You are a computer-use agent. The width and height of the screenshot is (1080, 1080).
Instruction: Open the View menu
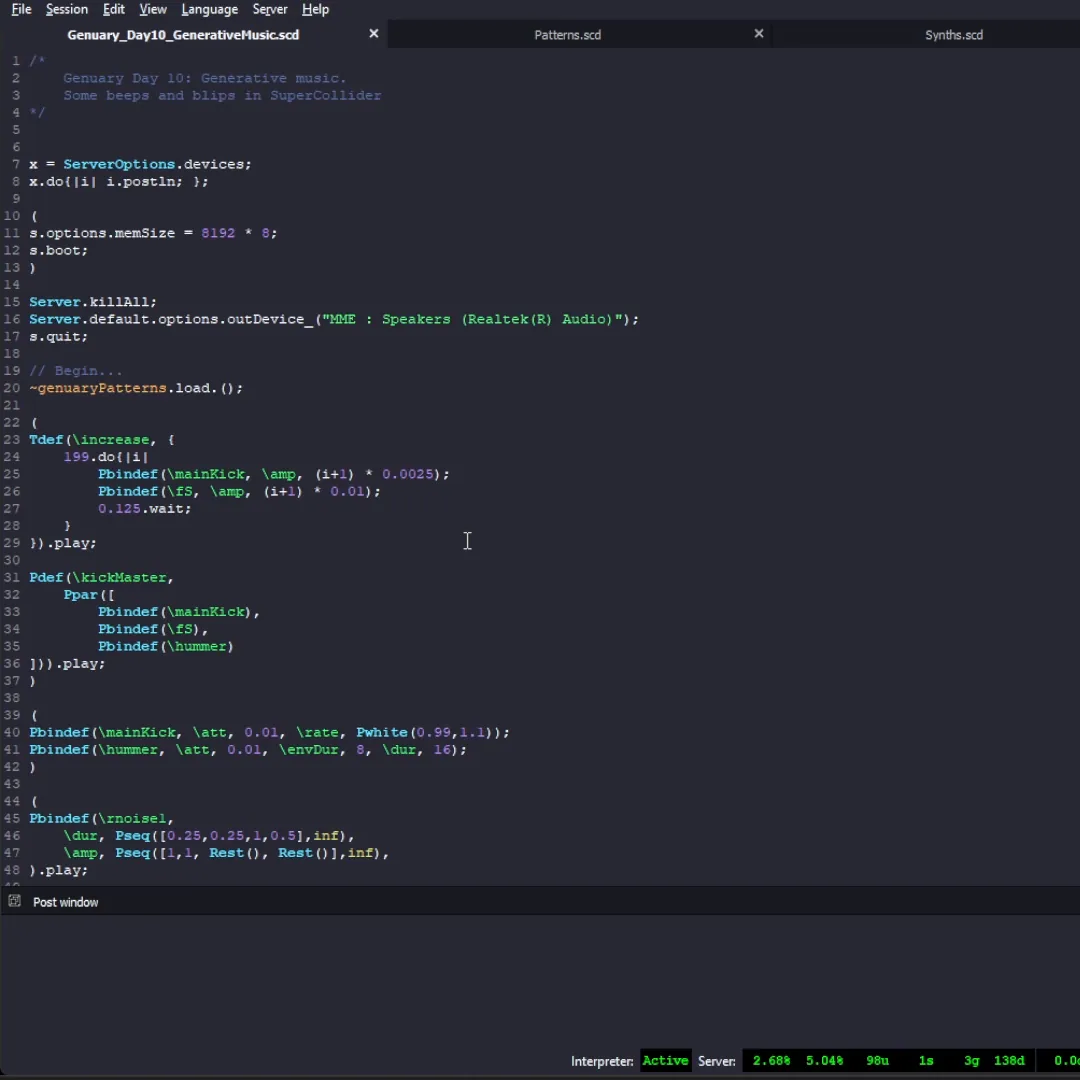click(x=153, y=9)
